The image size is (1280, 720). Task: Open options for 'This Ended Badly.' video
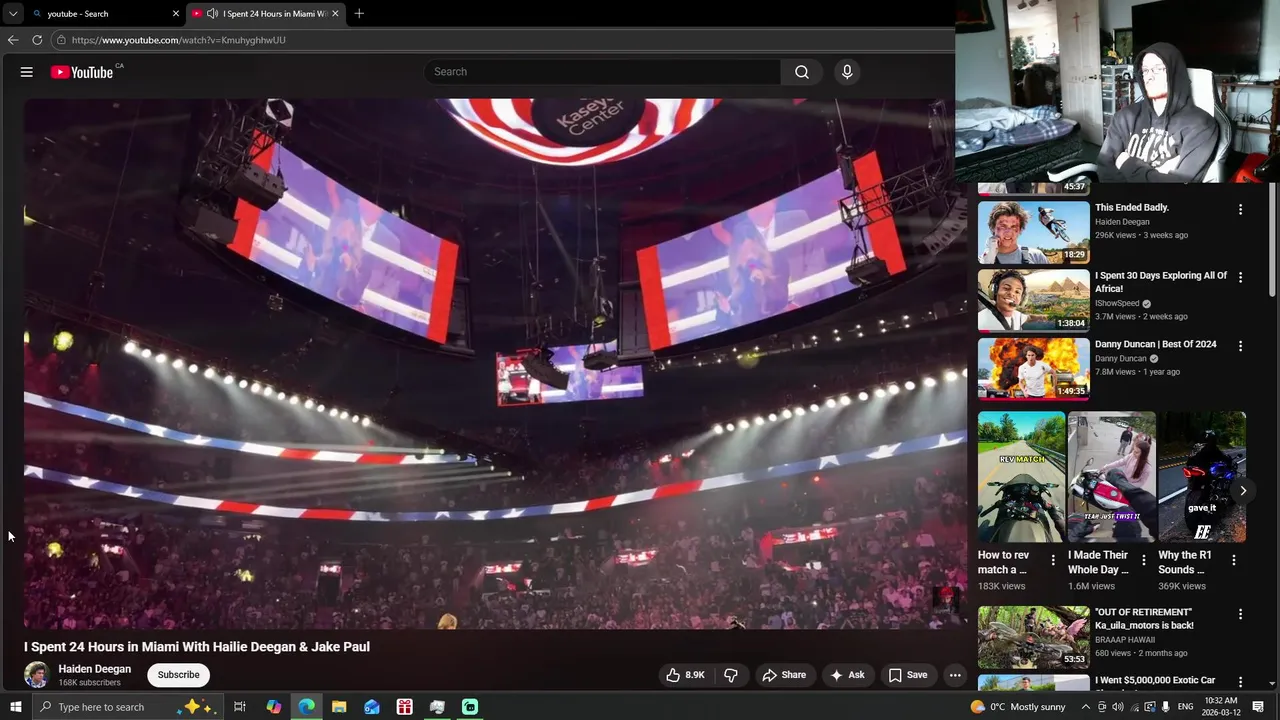[1240, 210]
